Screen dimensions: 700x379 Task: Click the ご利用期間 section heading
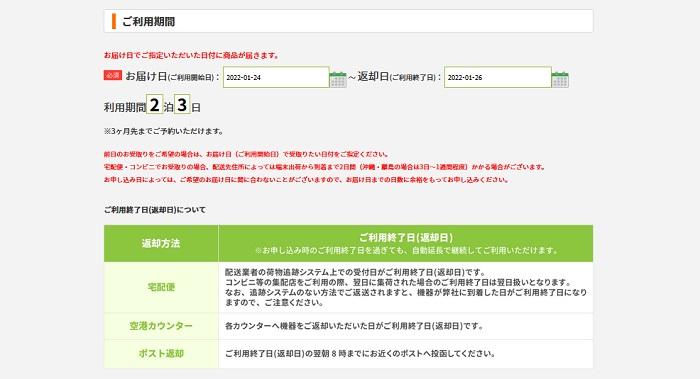tap(148, 21)
